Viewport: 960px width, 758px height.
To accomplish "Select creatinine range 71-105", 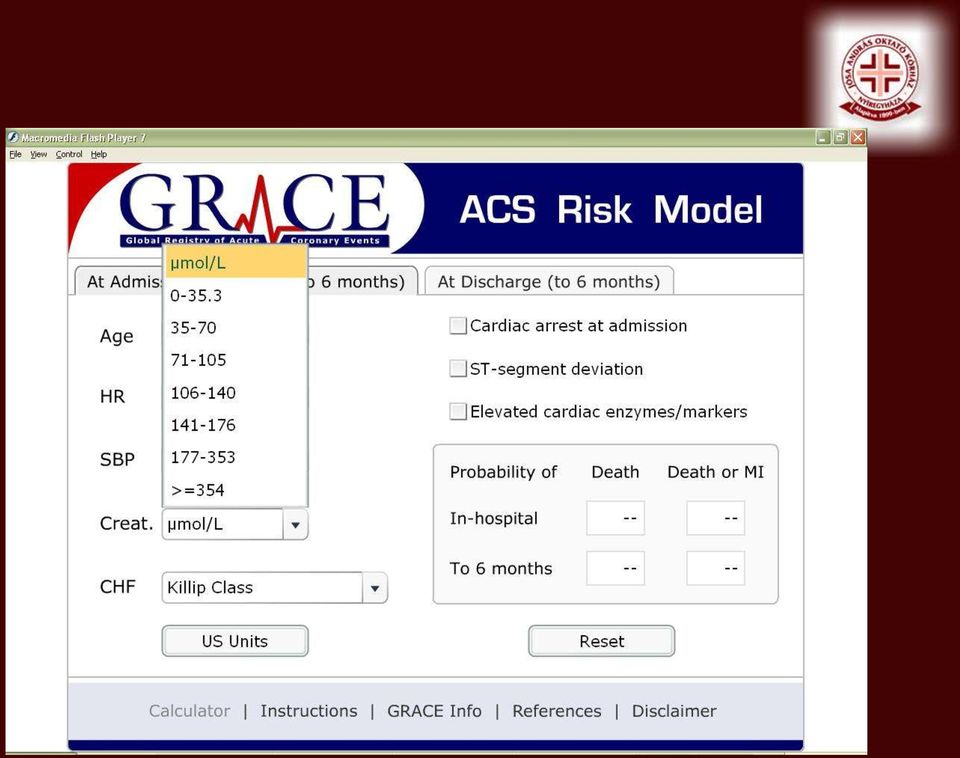I will click(x=235, y=360).
